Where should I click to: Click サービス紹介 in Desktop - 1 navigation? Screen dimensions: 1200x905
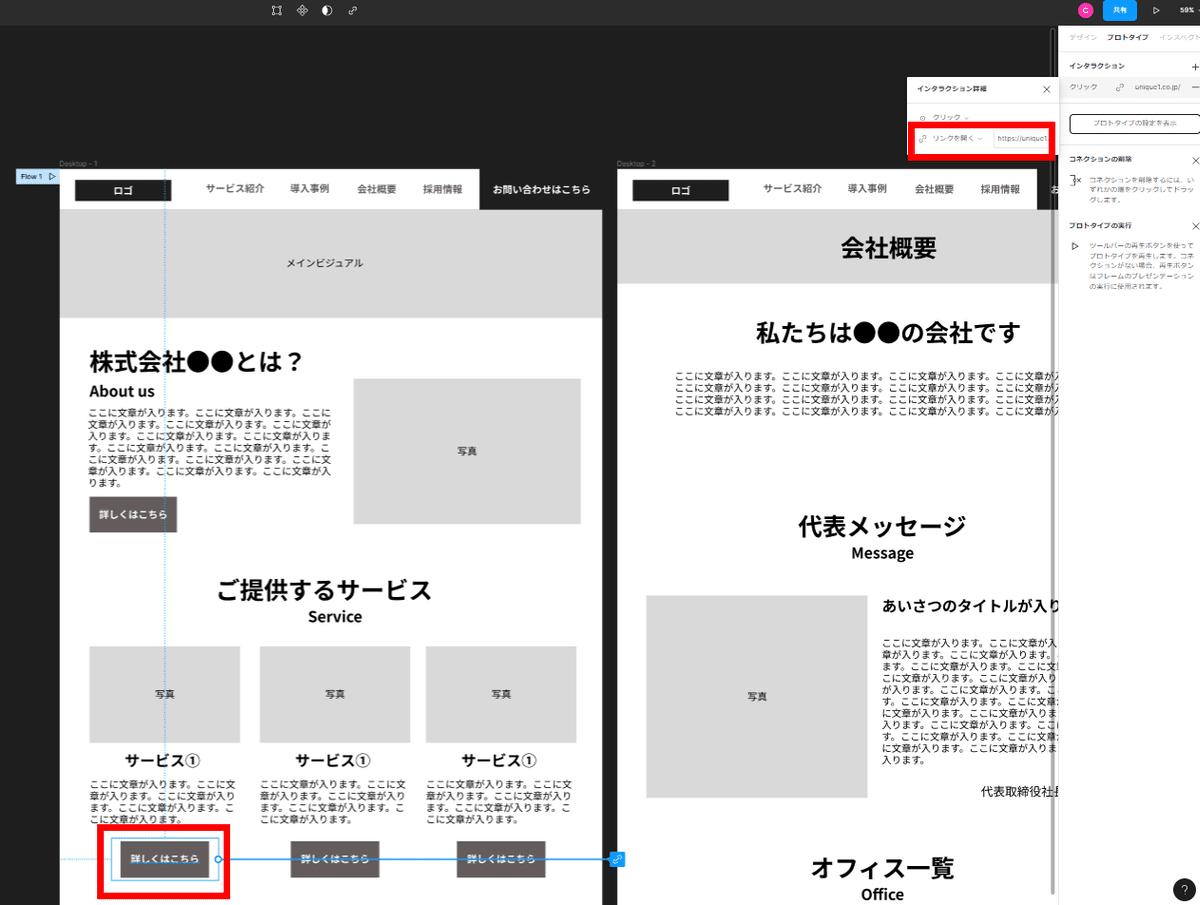235,189
